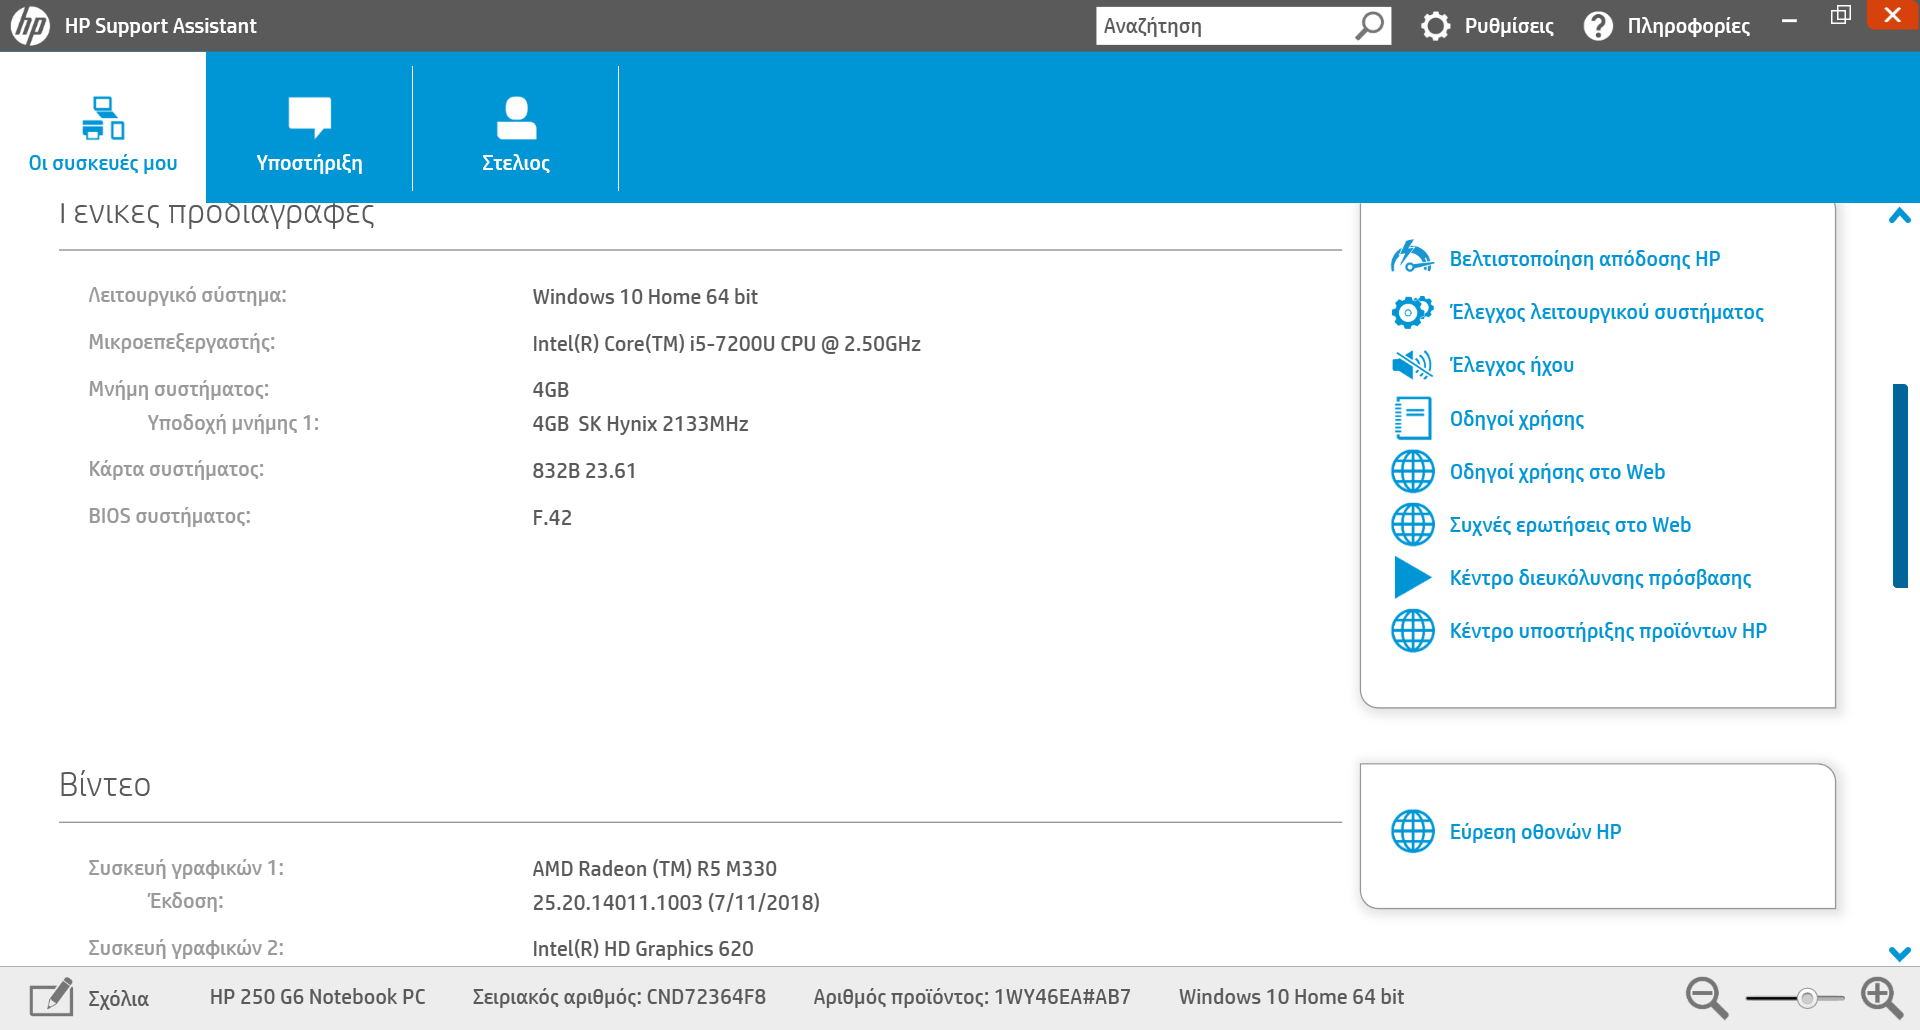Screen dimensions: 1920x1030
Task: Click the Βίντεο section heading
Action: (105, 784)
